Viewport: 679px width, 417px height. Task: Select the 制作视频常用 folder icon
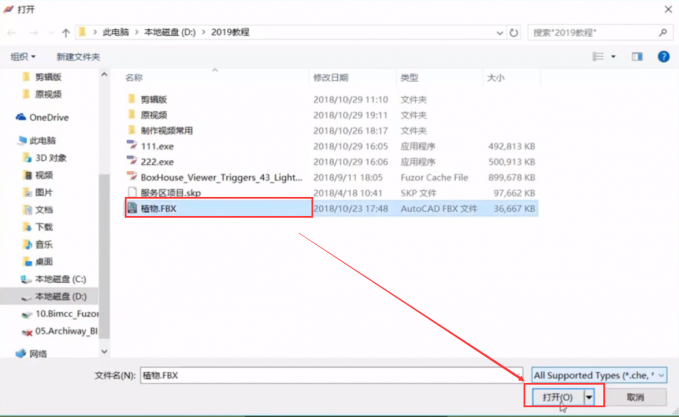[132, 130]
